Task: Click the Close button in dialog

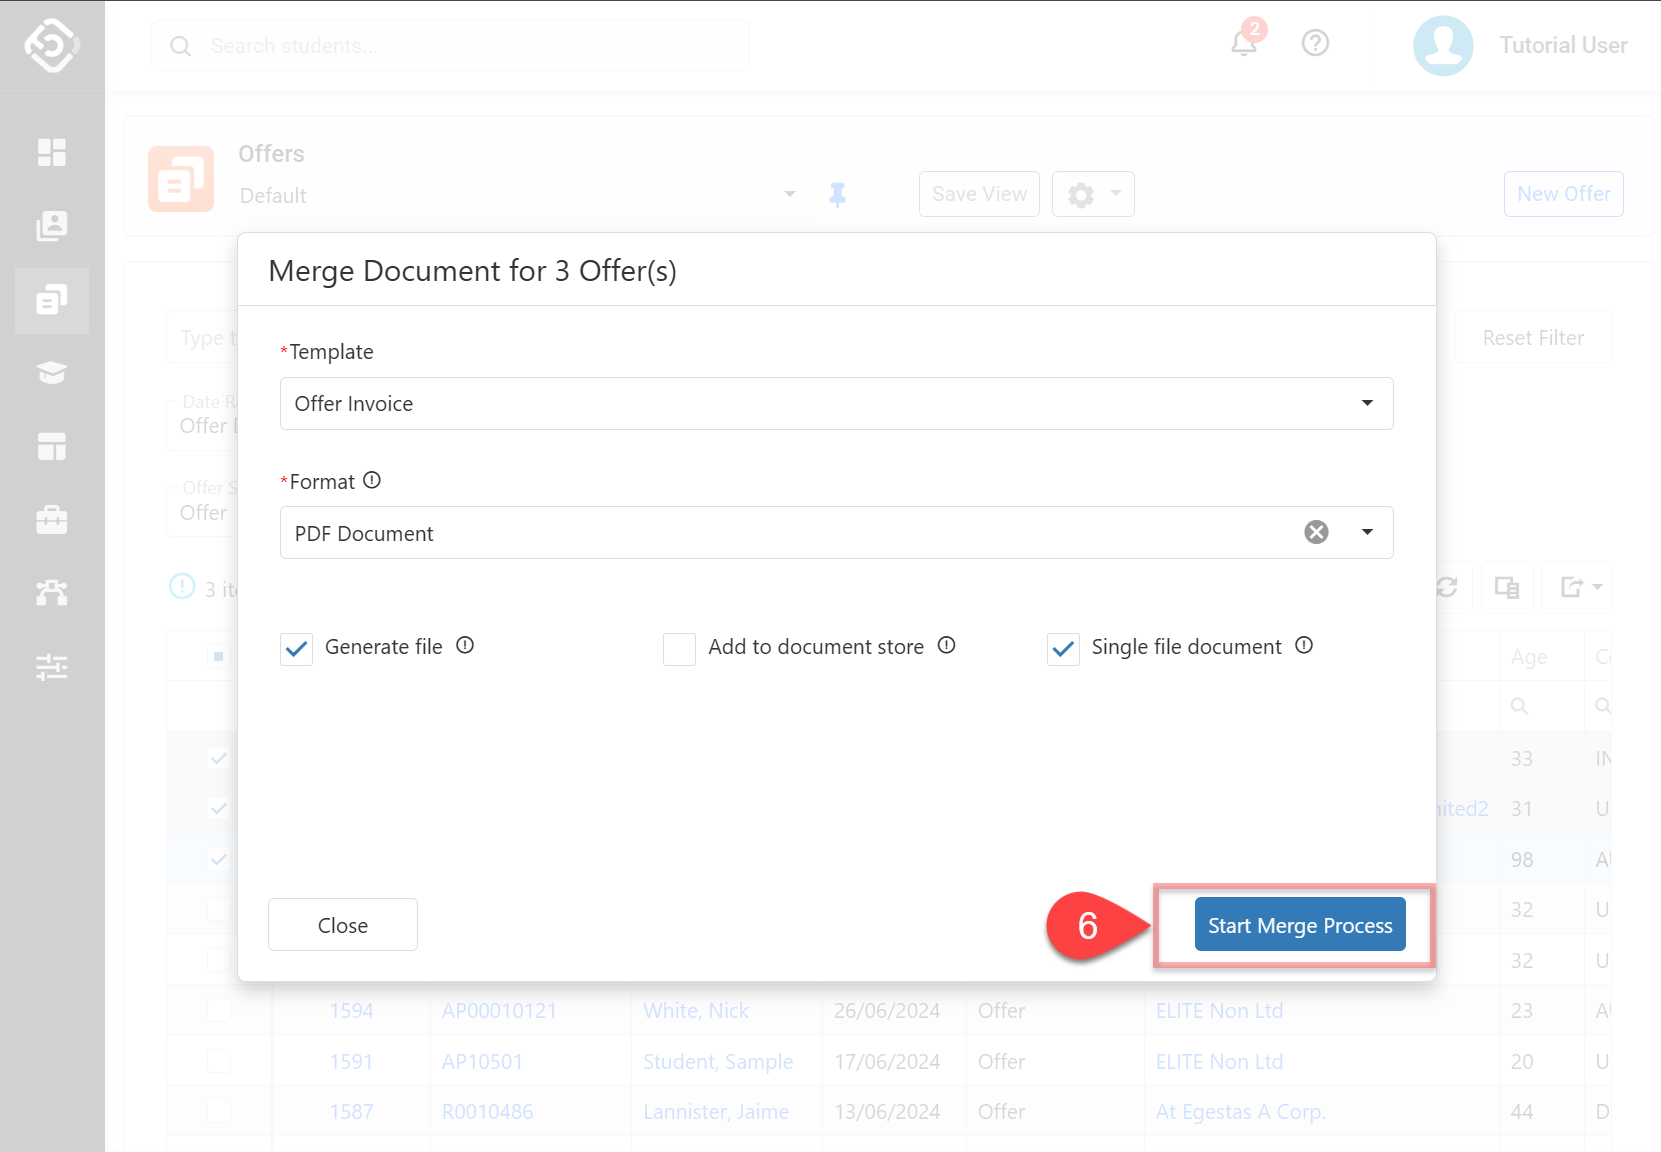Action: (342, 925)
